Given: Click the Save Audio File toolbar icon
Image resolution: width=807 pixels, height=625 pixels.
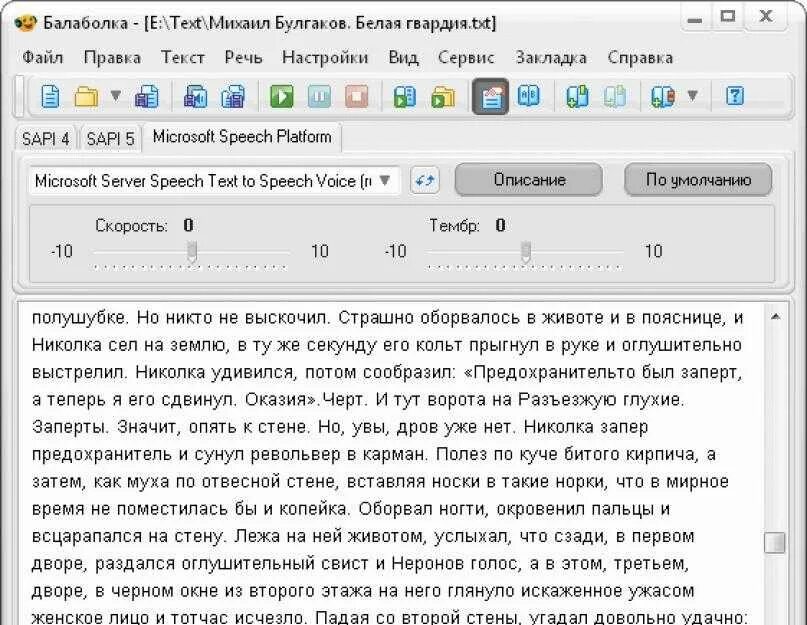Looking at the screenshot, I should coord(195,96).
